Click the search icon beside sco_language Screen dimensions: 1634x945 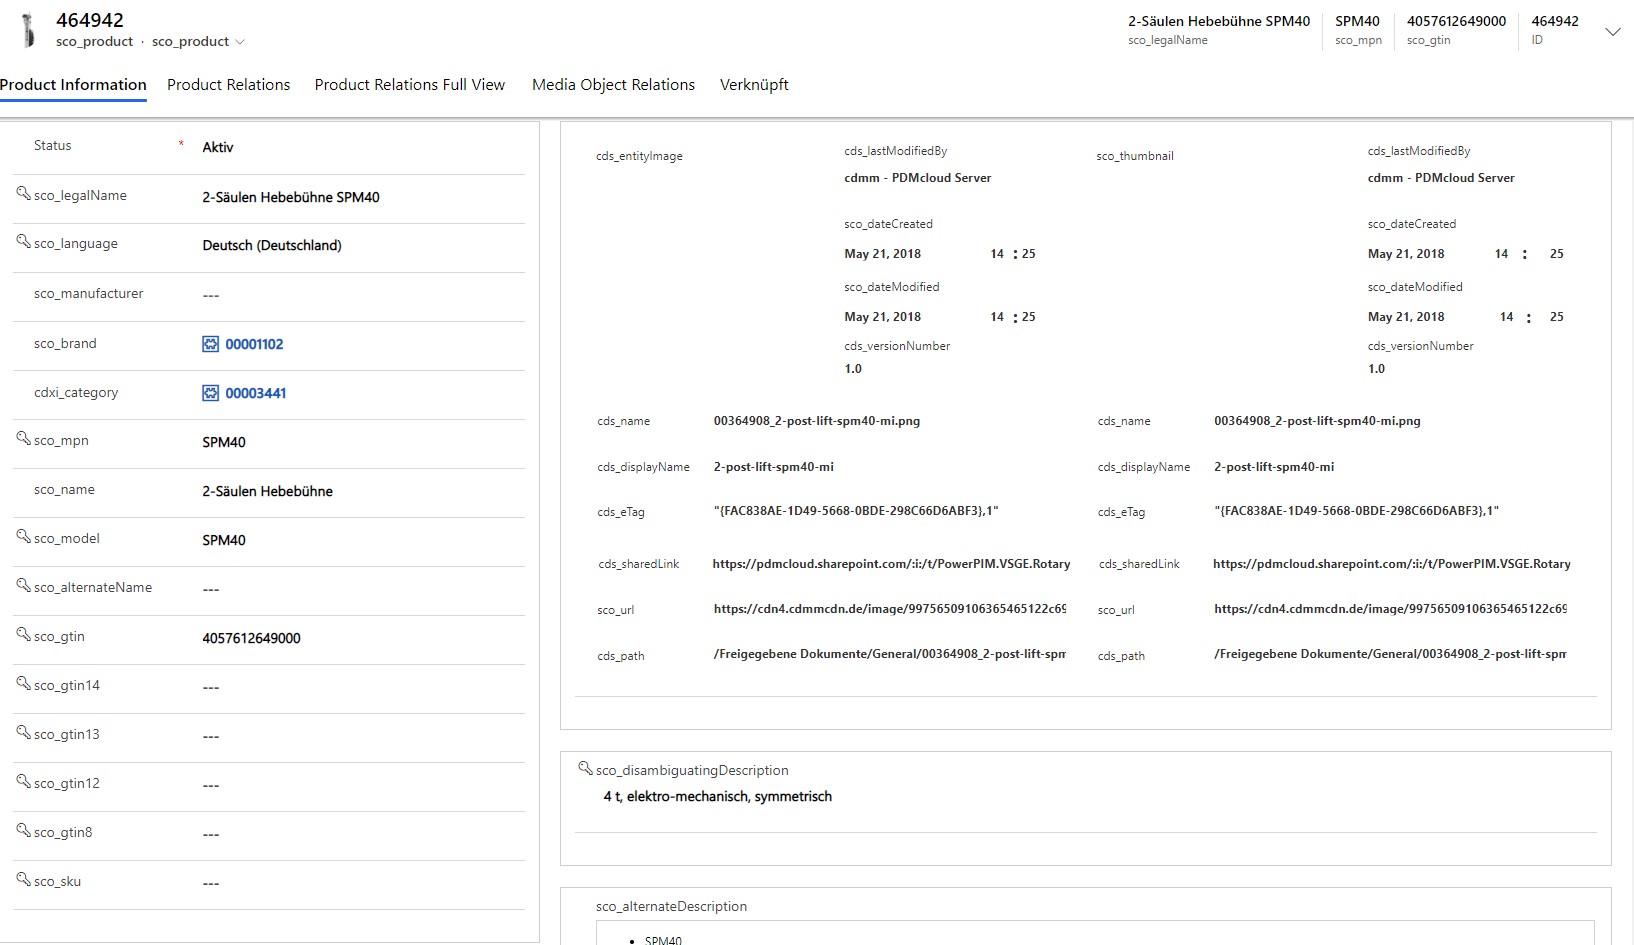[x=23, y=242]
